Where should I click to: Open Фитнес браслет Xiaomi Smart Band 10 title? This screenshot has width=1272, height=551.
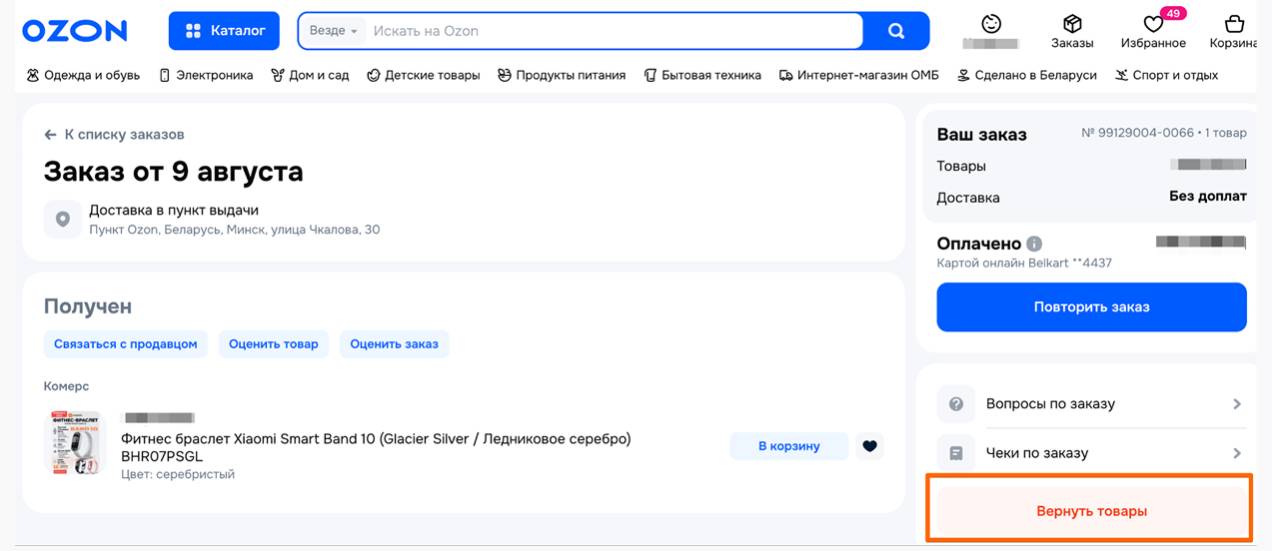376,447
